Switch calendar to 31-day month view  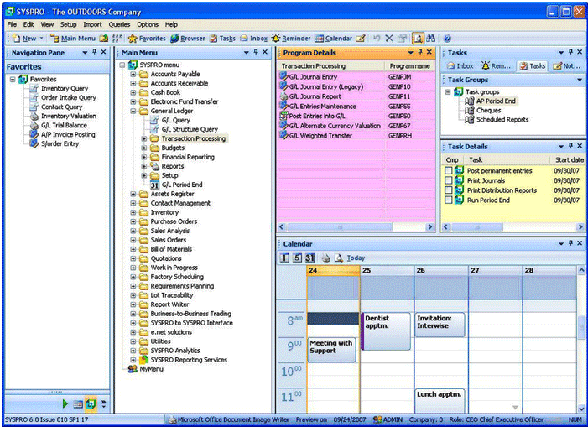tap(309, 258)
